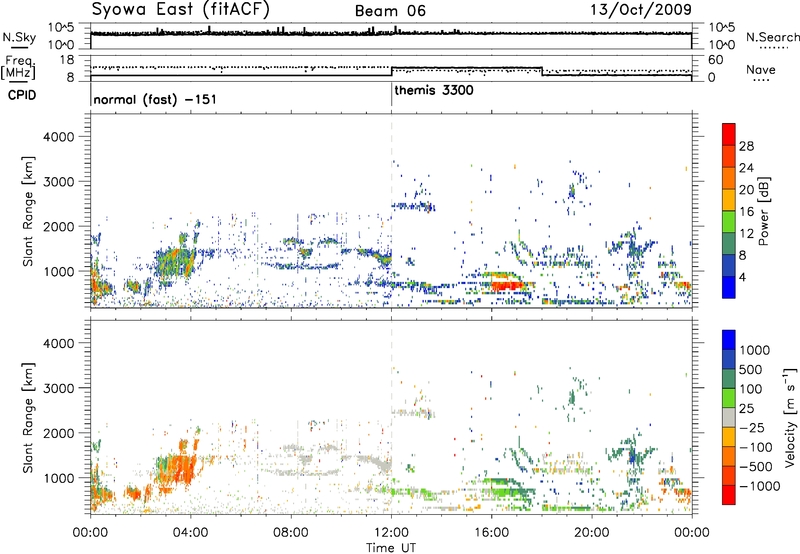800x554 pixels.
Task: Click the yellow 16–20 dB Power colorbar segment
Action: click(729, 200)
